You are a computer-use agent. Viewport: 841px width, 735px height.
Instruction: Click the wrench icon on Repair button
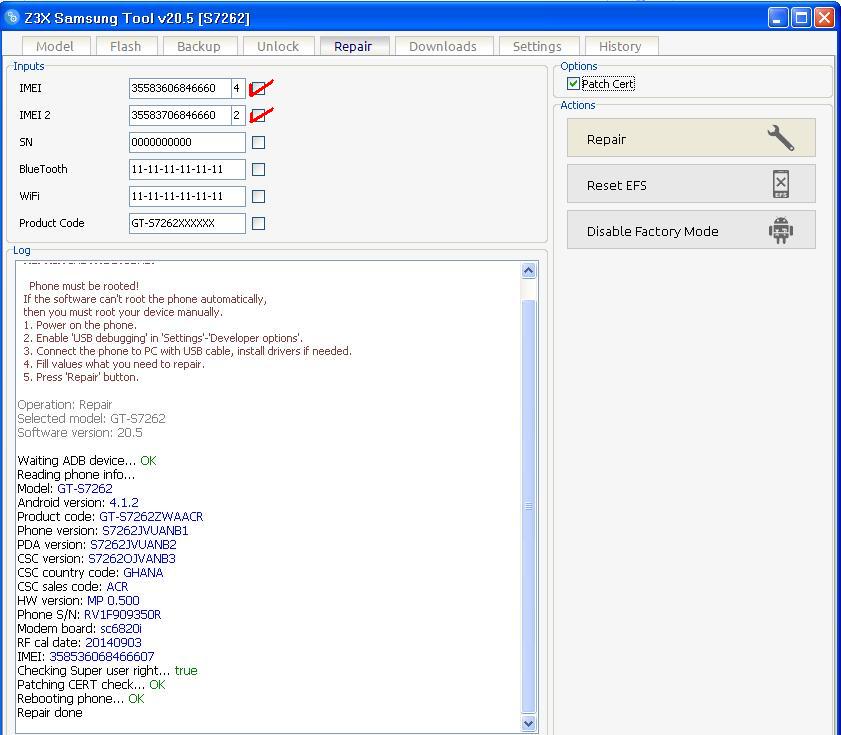780,138
